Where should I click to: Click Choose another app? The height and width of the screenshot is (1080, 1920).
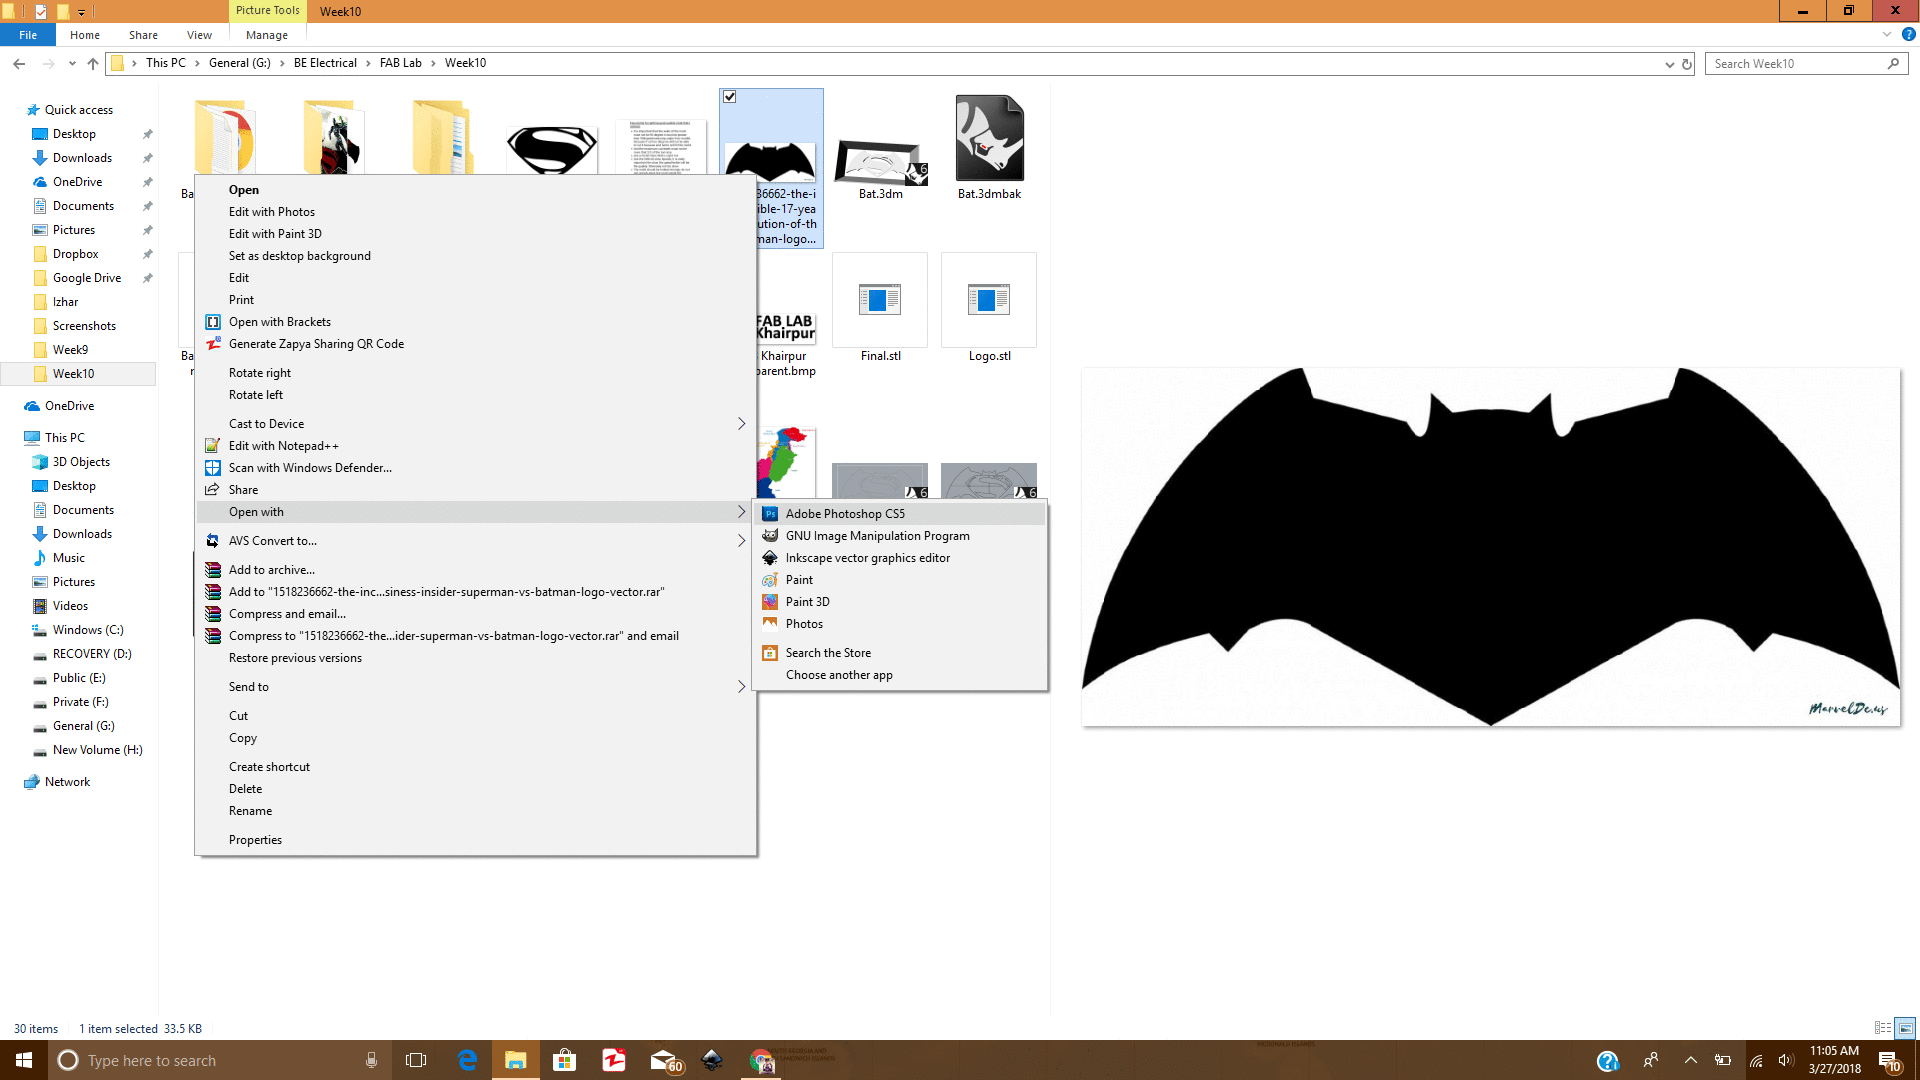click(838, 675)
